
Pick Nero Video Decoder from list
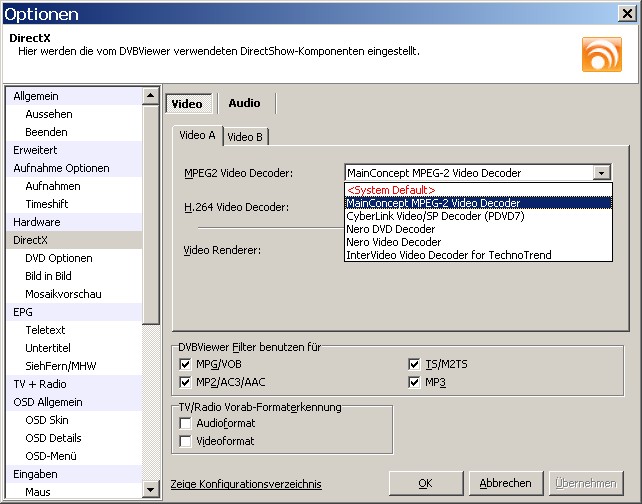coord(478,242)
